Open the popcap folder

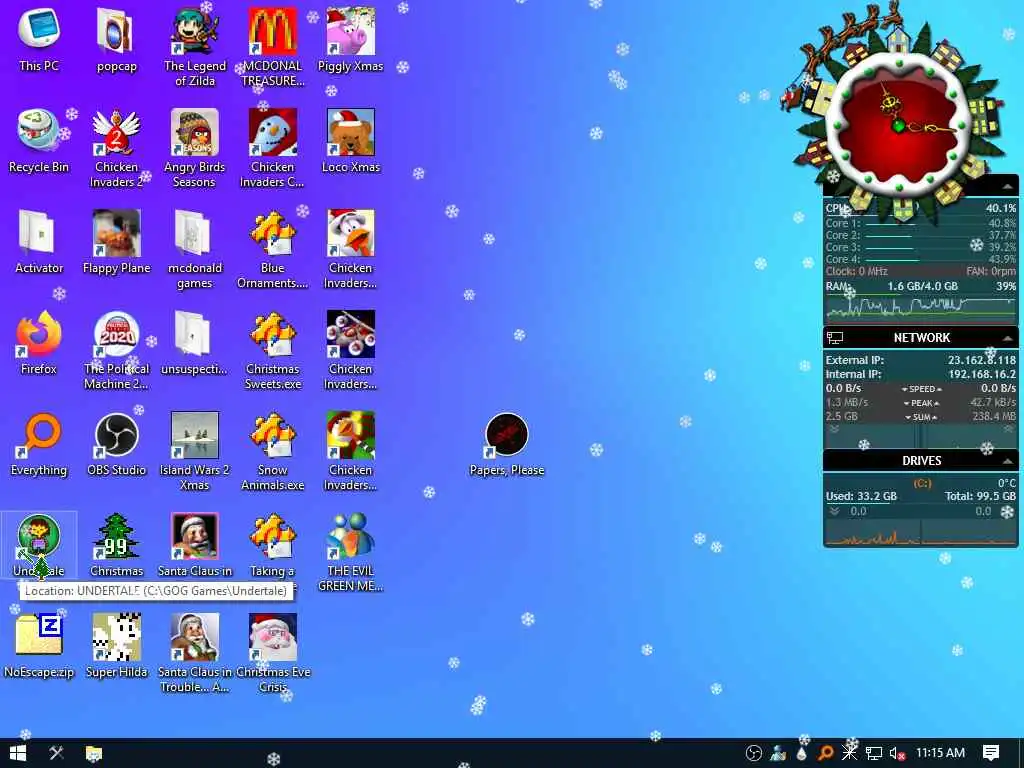pyautogui.click(x=116, y=38)
